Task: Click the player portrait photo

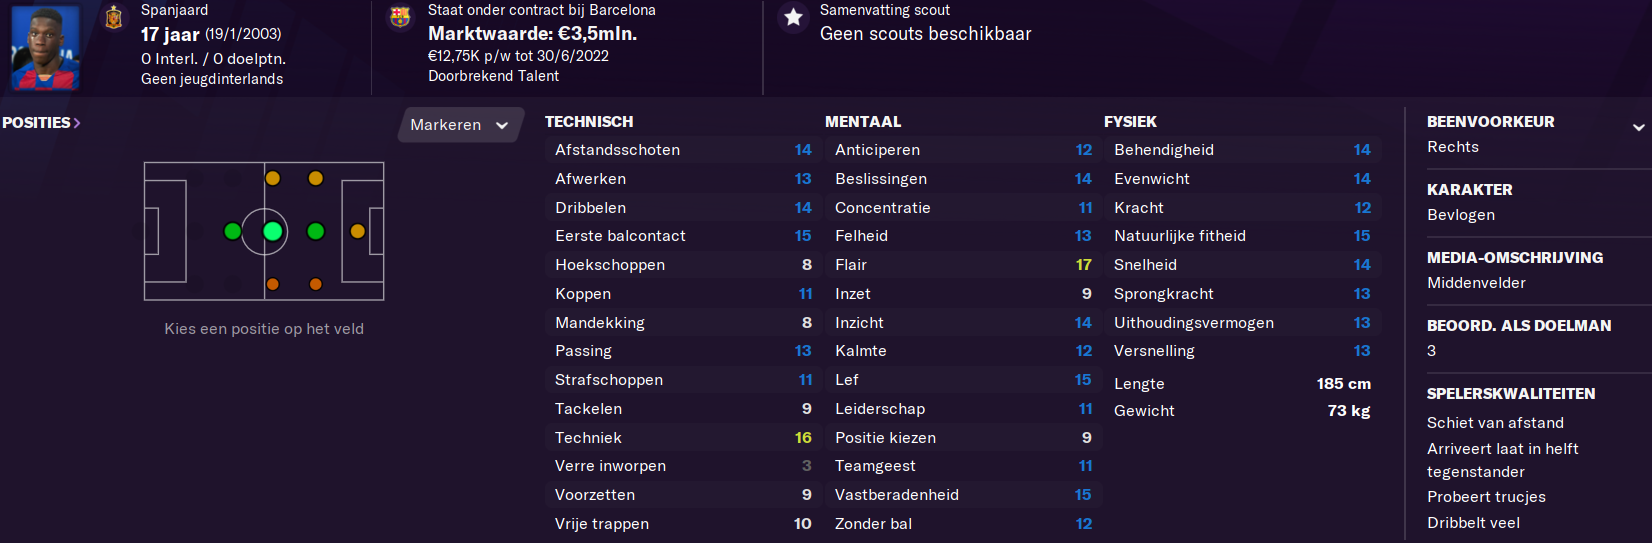Action: 45,47
